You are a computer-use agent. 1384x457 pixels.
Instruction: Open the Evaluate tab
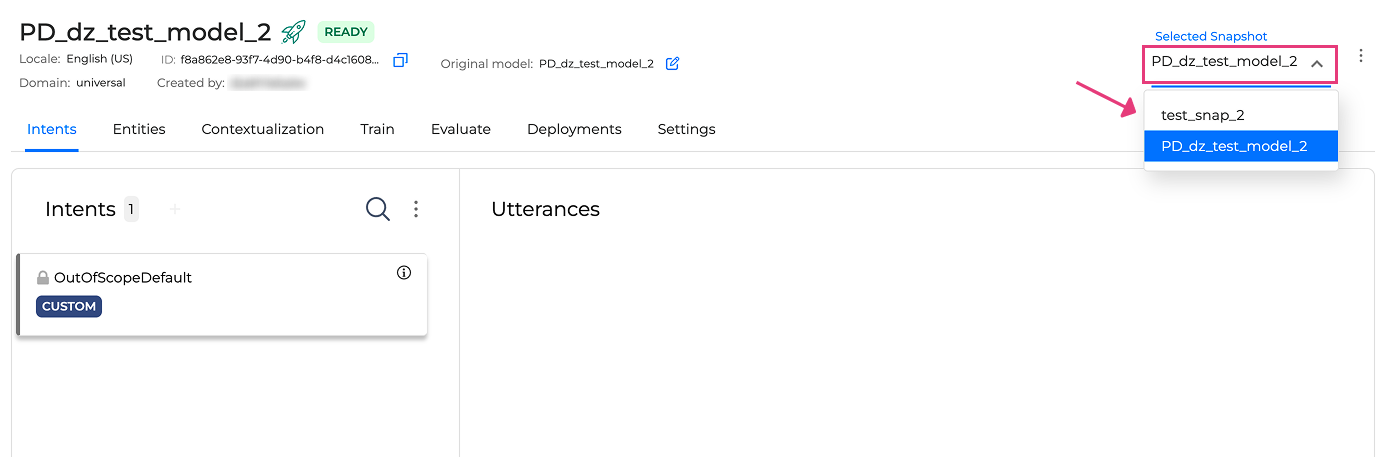pyautogui.click(x=461, y=129)
